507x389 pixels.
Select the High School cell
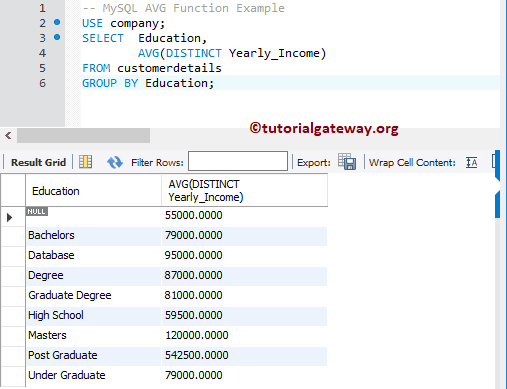(x=93, y=316)
